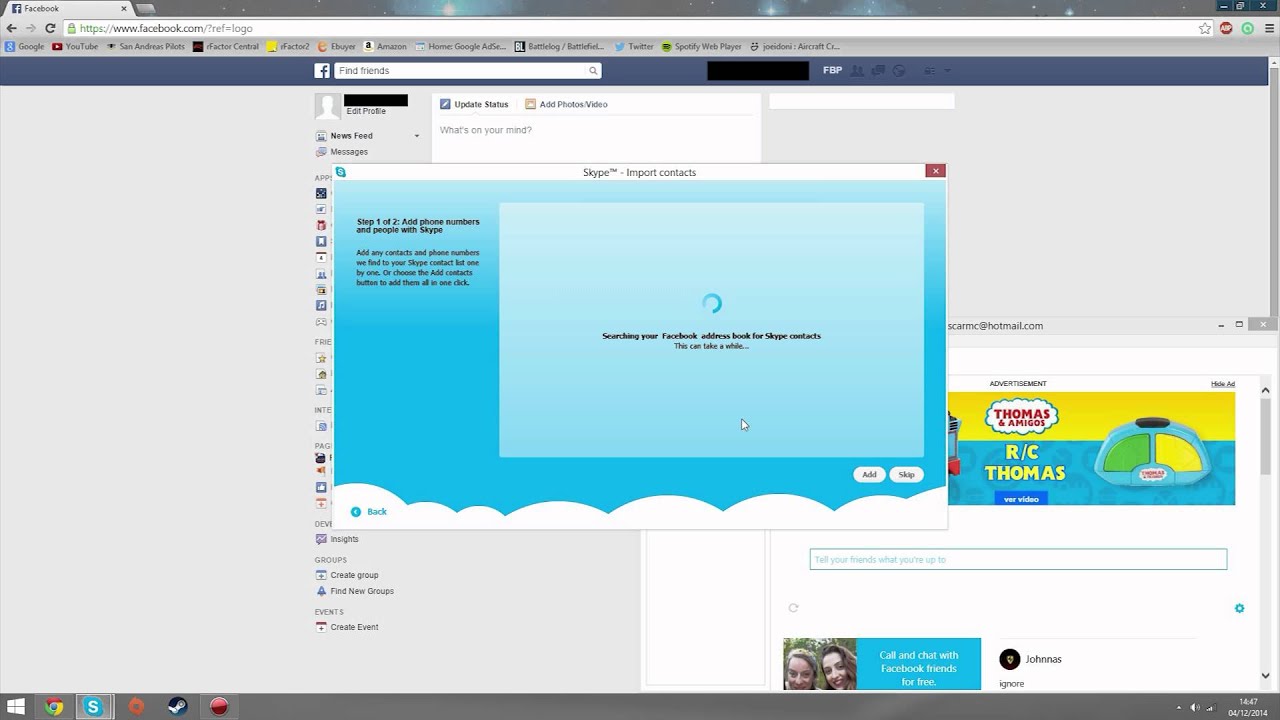Click Hide Ad link in Skype
Screen dimensions: 1280x720
[1223, 384]
